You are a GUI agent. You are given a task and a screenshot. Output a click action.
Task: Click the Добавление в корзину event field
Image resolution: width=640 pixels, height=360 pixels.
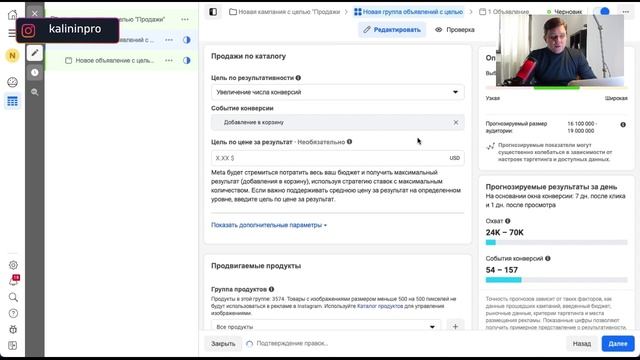coord(338,122)
